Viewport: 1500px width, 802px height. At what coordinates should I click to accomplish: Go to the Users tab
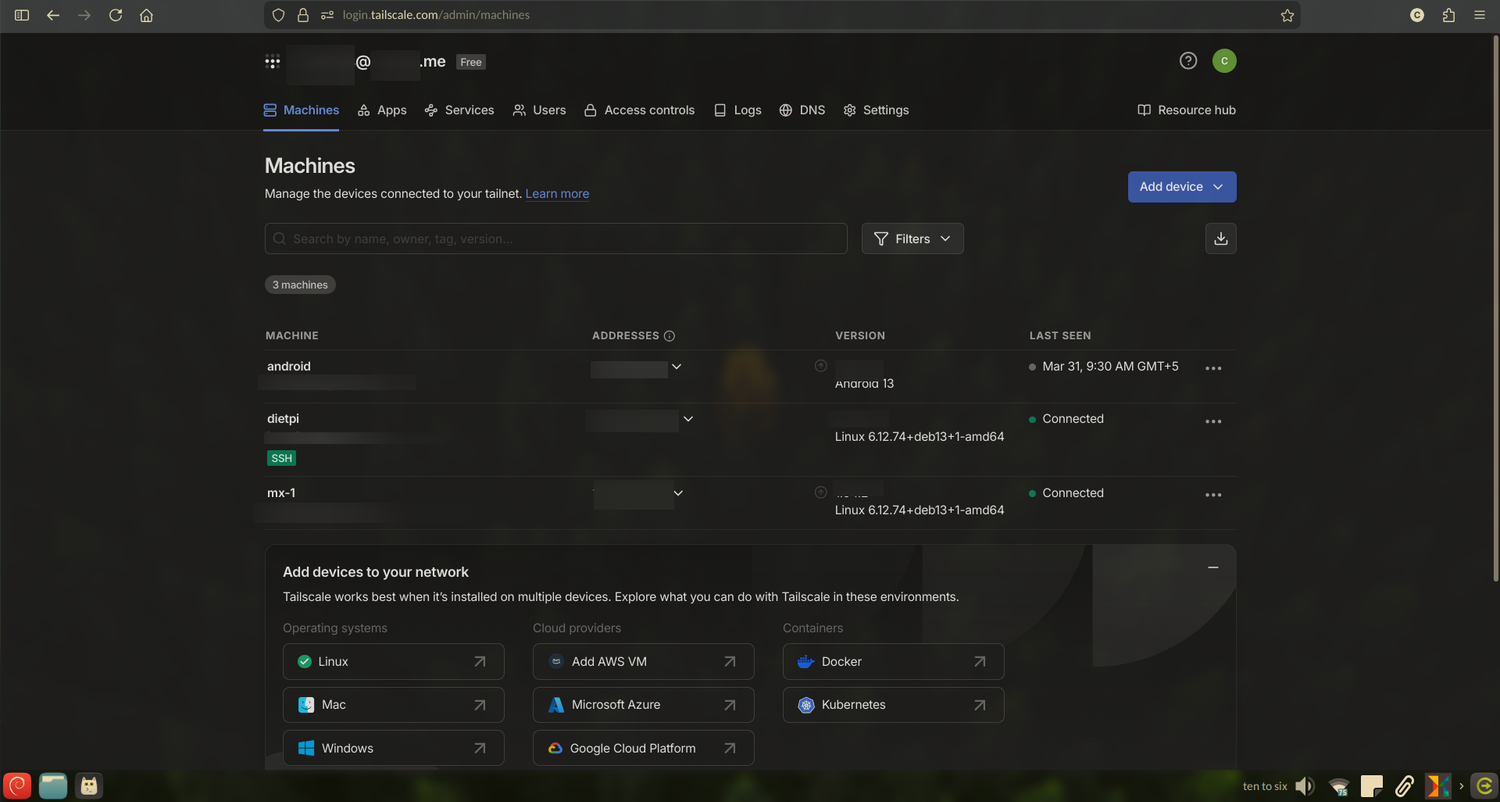pos(539,110)
